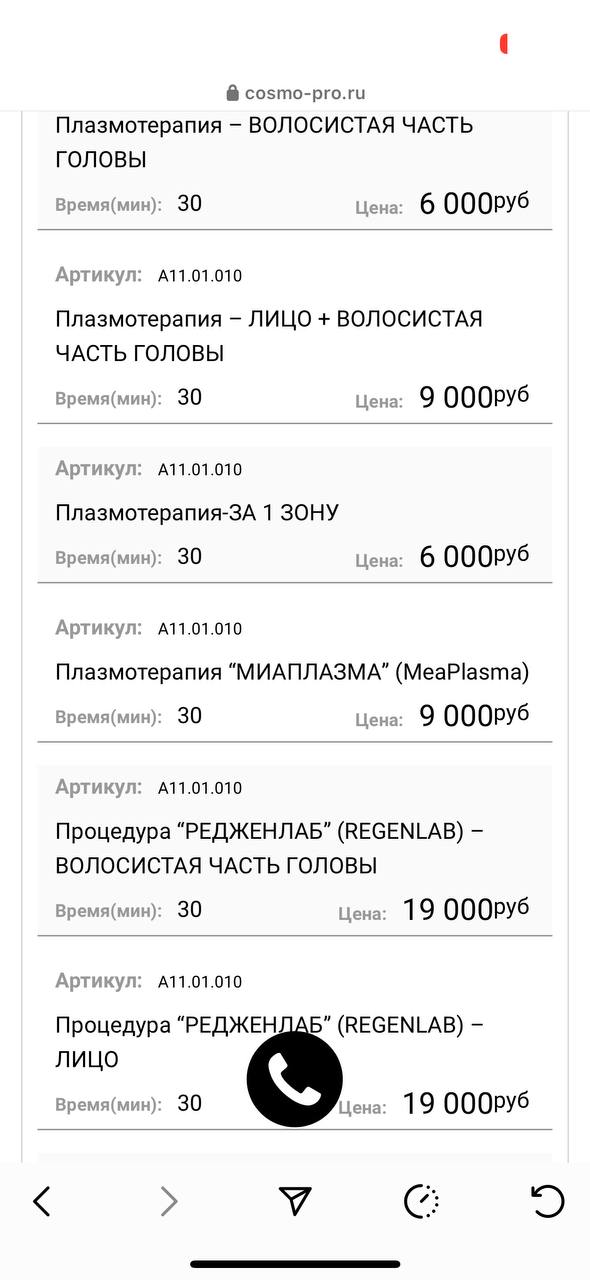590x1280 pixels.
Task: Tap the 9 000 руб price of MeaPlasma
Action: point(474,715)
